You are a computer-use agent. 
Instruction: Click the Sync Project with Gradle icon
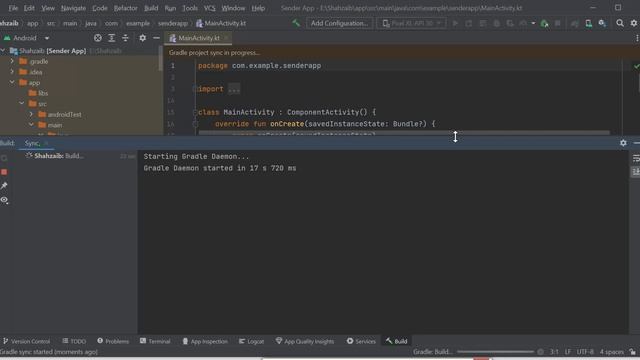[x=575, y=24]
